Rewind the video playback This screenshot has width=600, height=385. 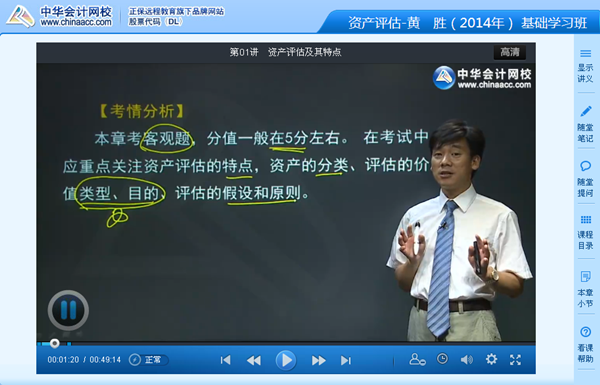pos(254,360)
